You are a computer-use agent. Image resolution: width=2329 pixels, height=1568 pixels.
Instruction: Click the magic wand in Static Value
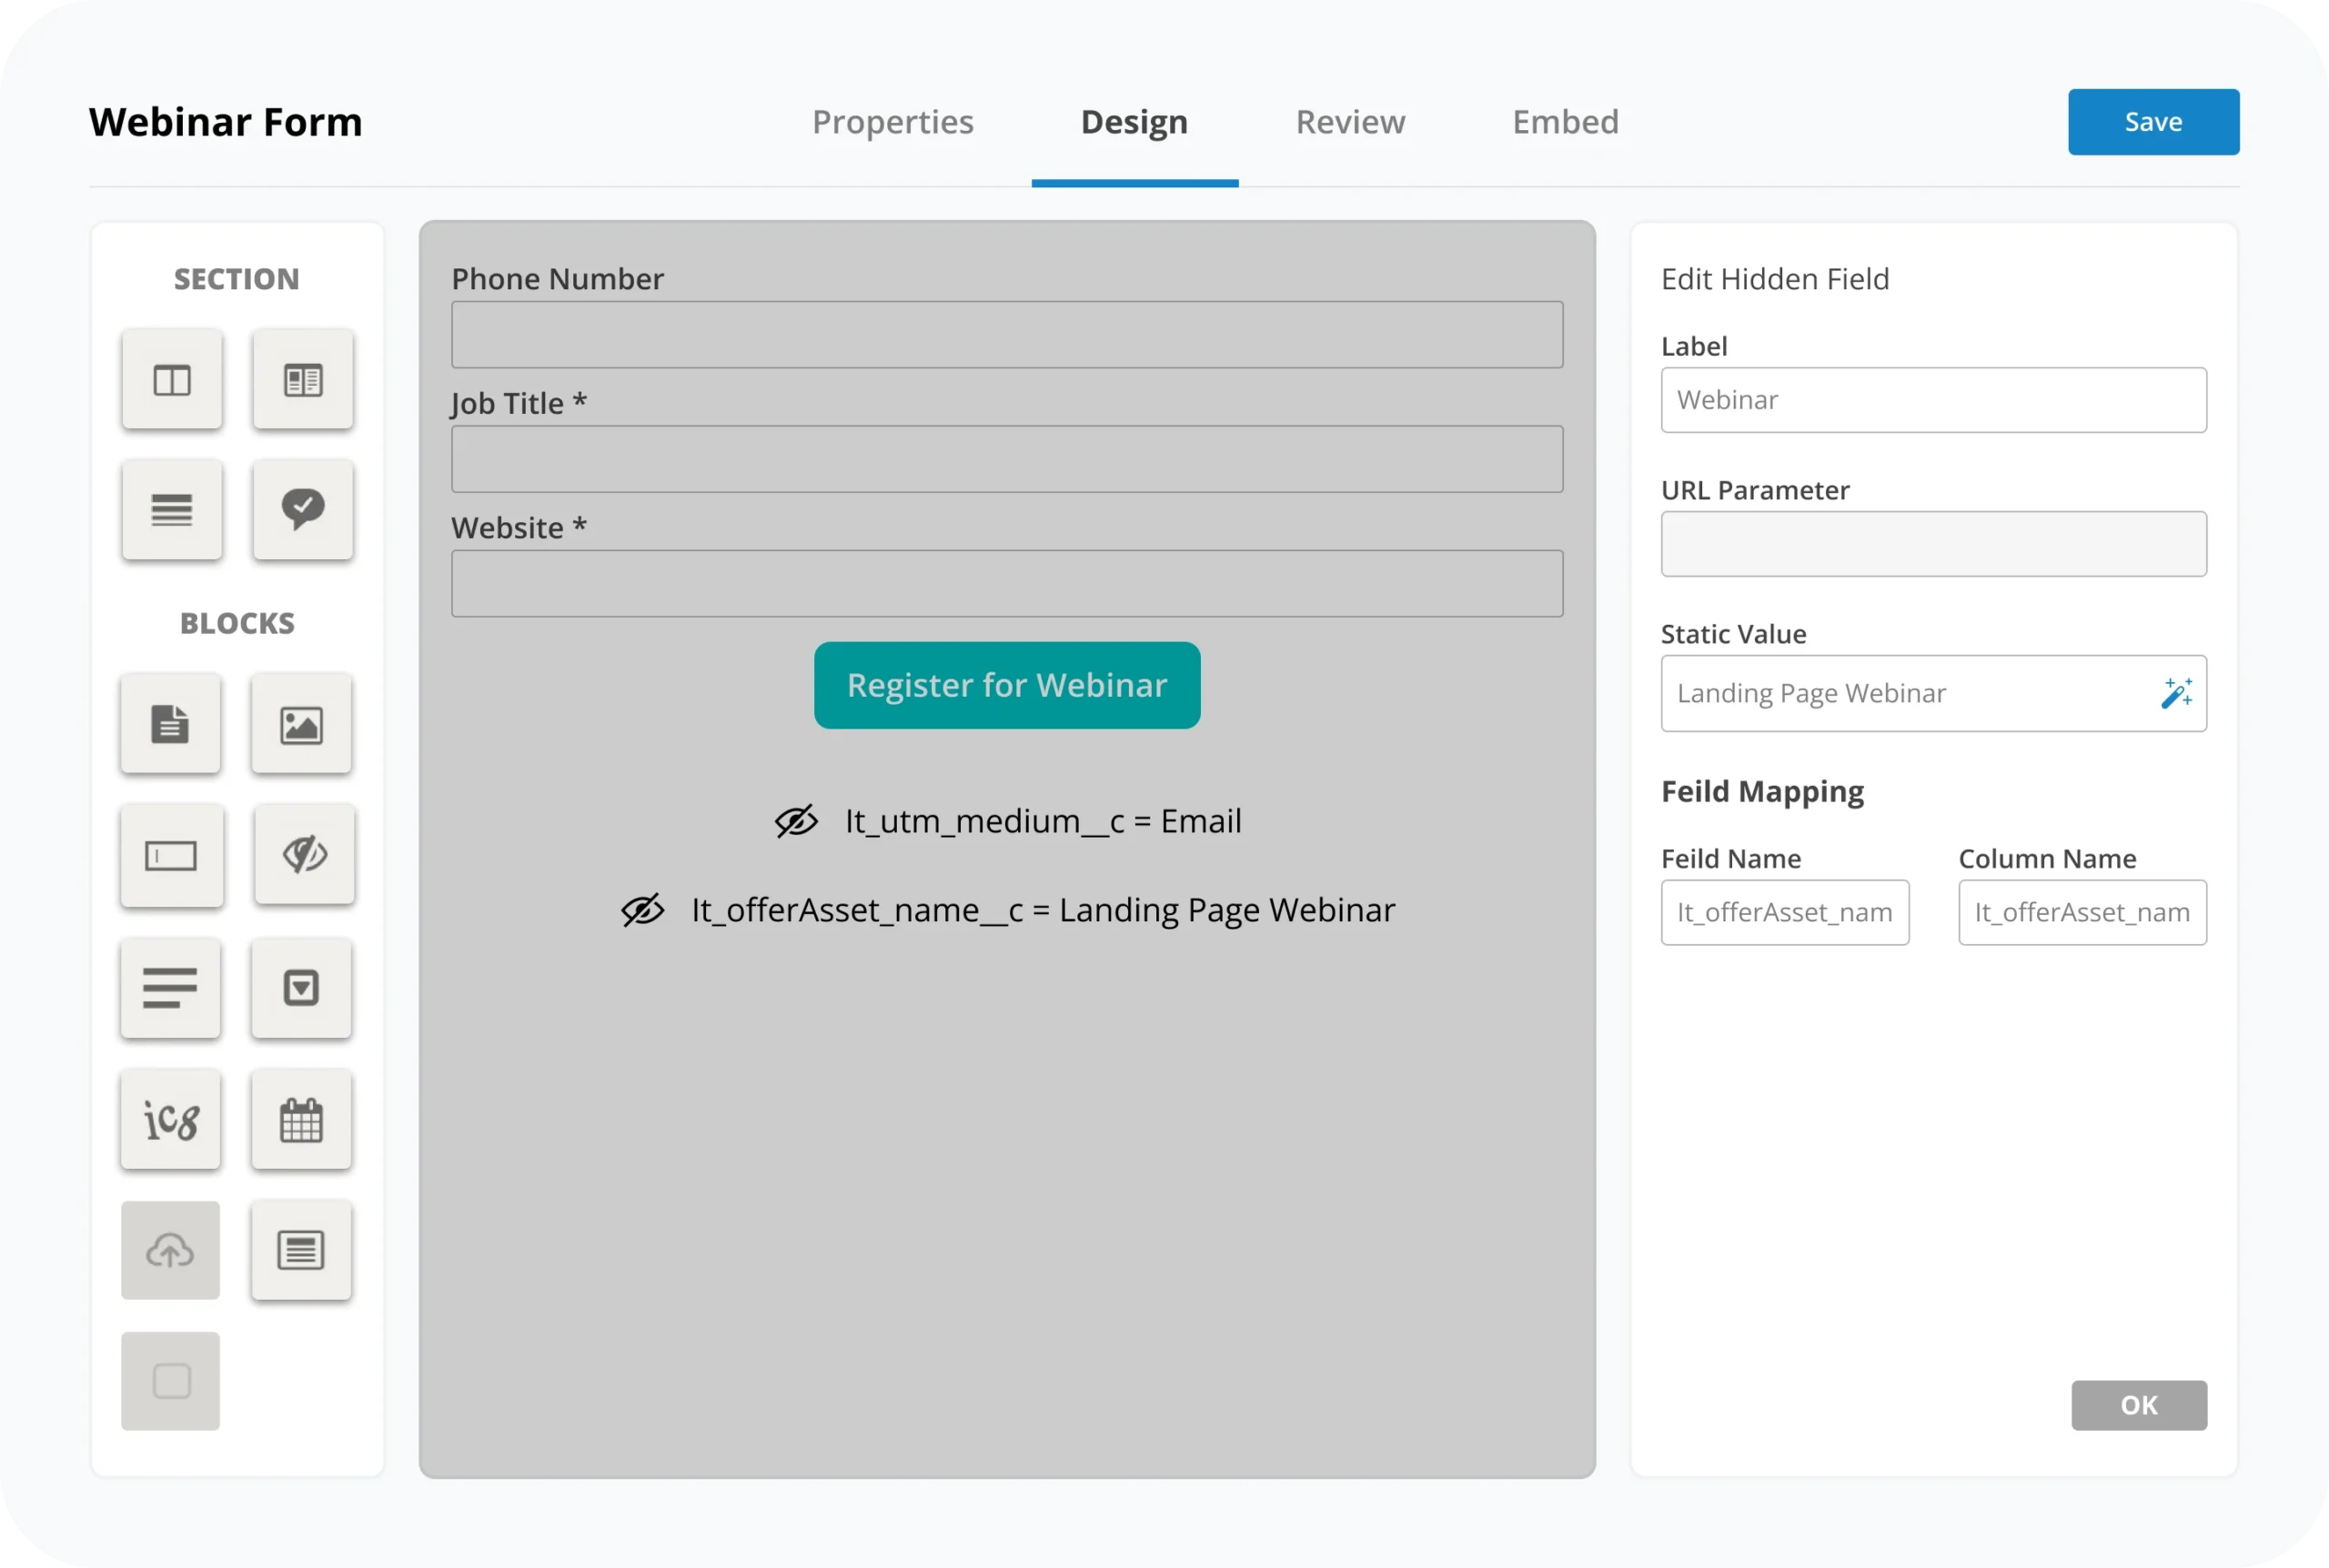pyautogui.click(x=2176, y=693)
